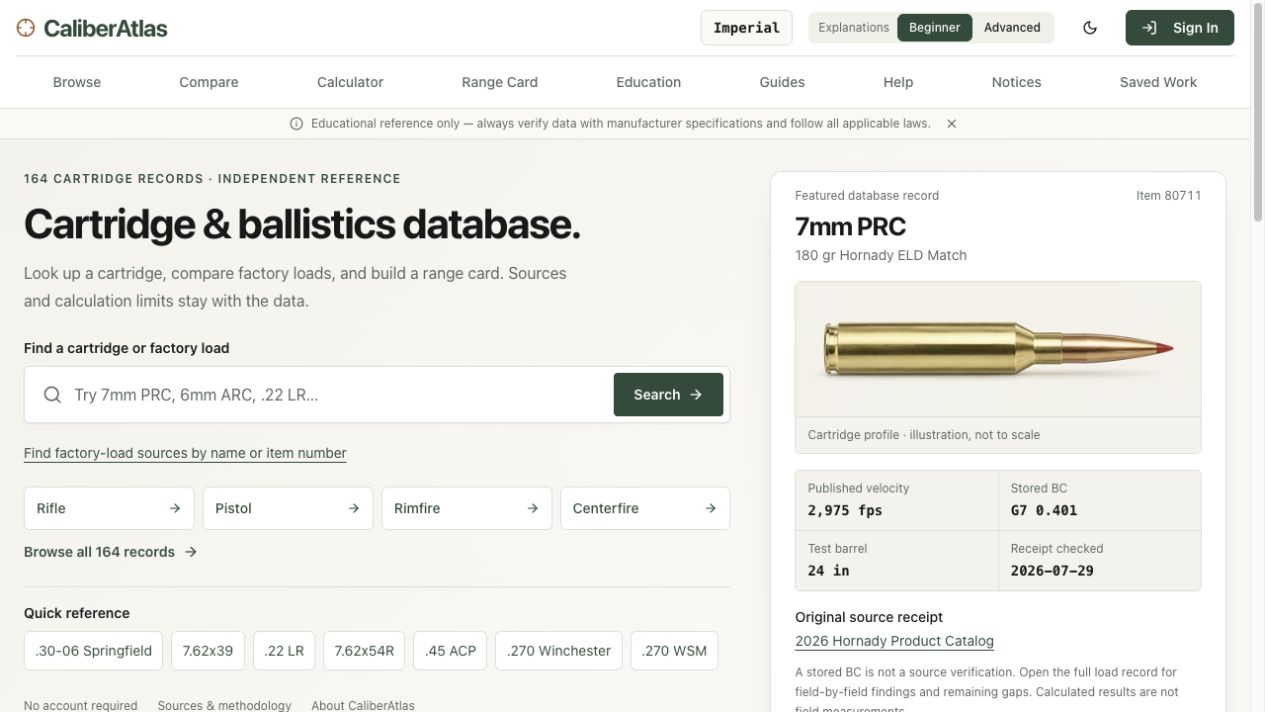Click the Test barrel 24 in value
This screenshot has width=1265, height=712.
(x=828, y=571)
